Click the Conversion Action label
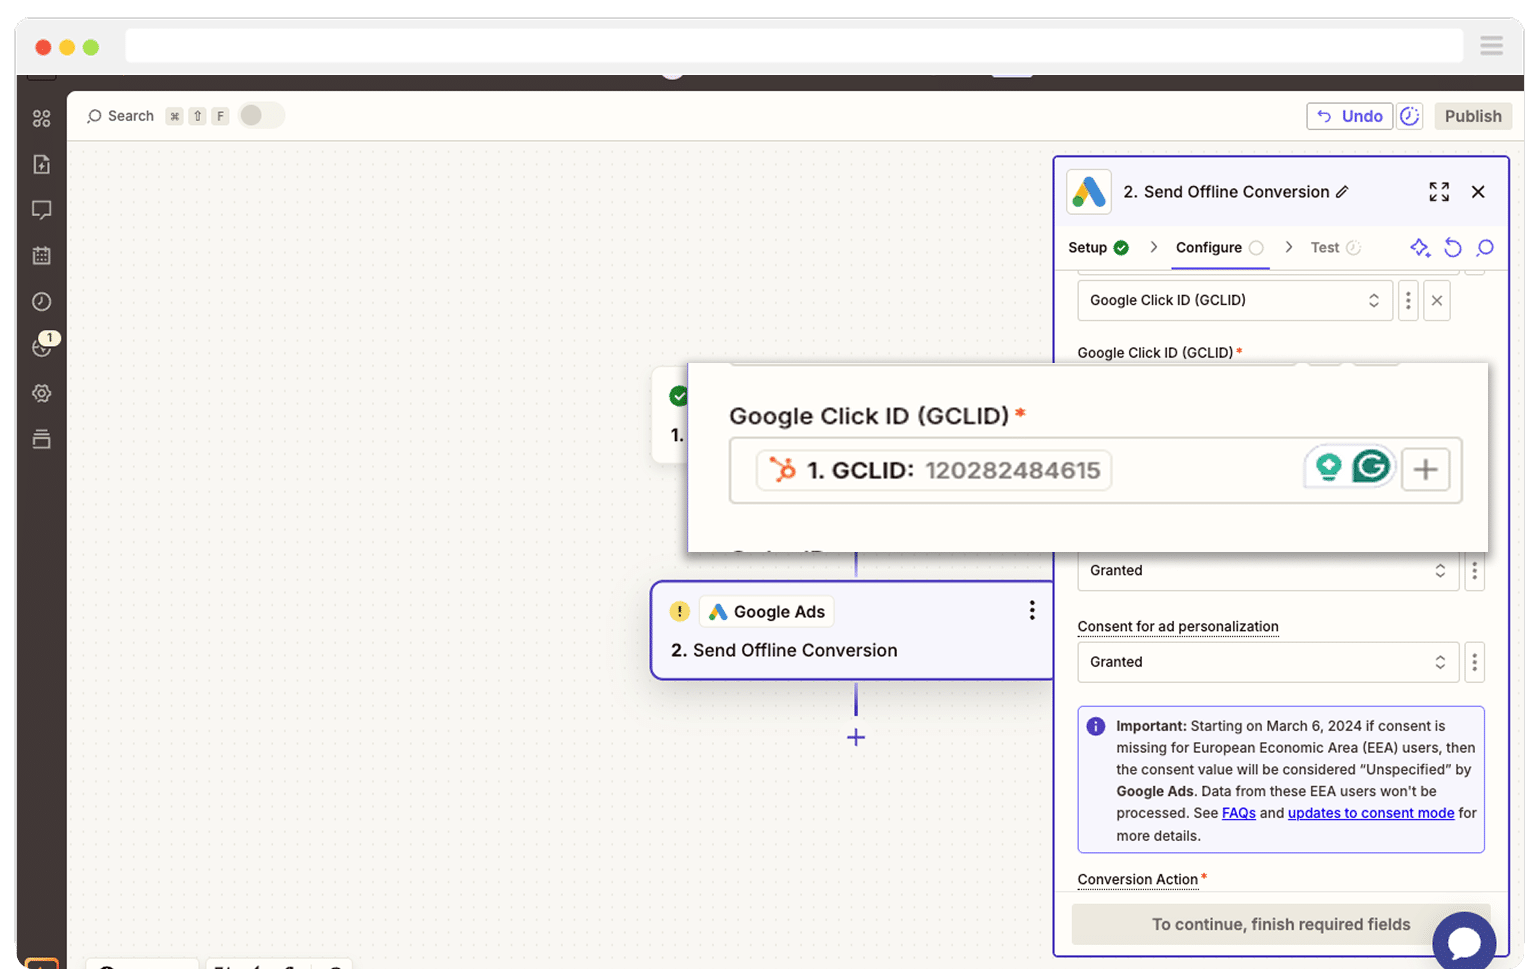The image size is (1538, 969). [x=1137, y=880]
